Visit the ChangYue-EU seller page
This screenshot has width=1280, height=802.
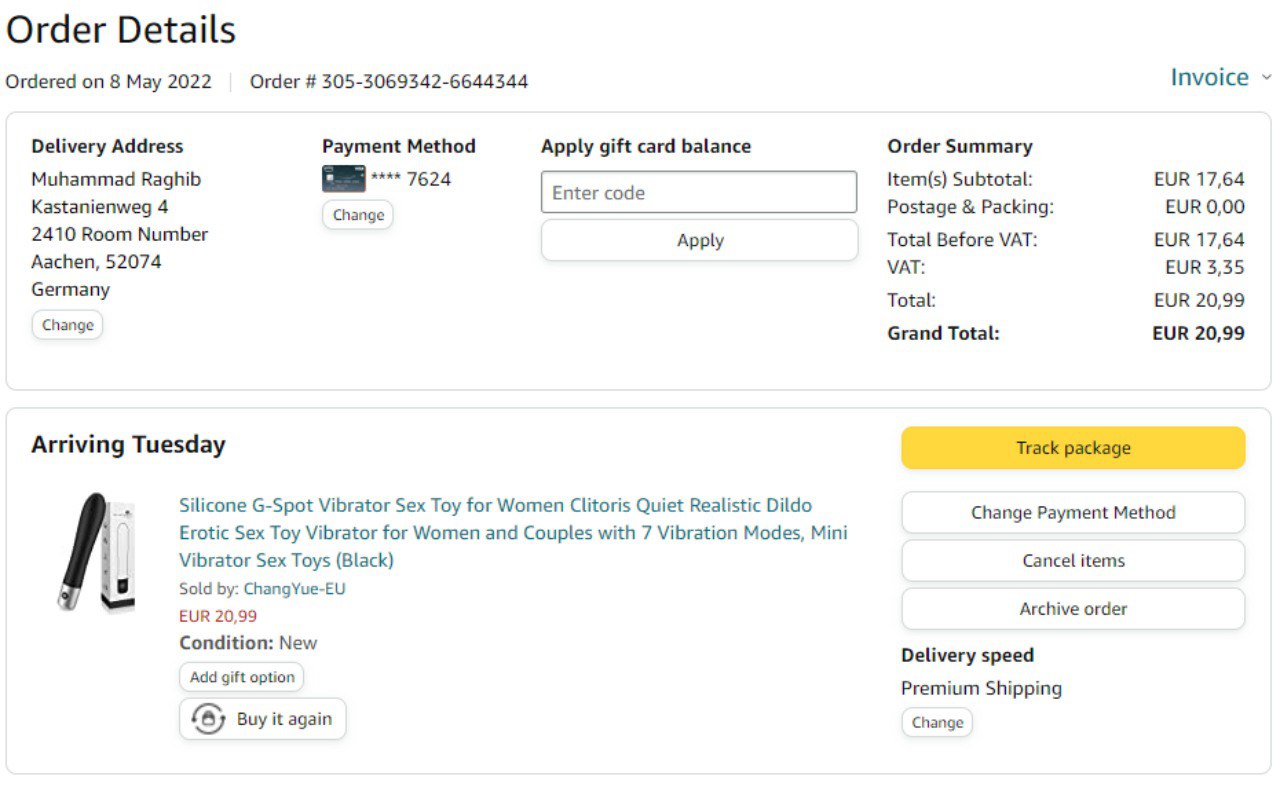[x=294, y=589]
